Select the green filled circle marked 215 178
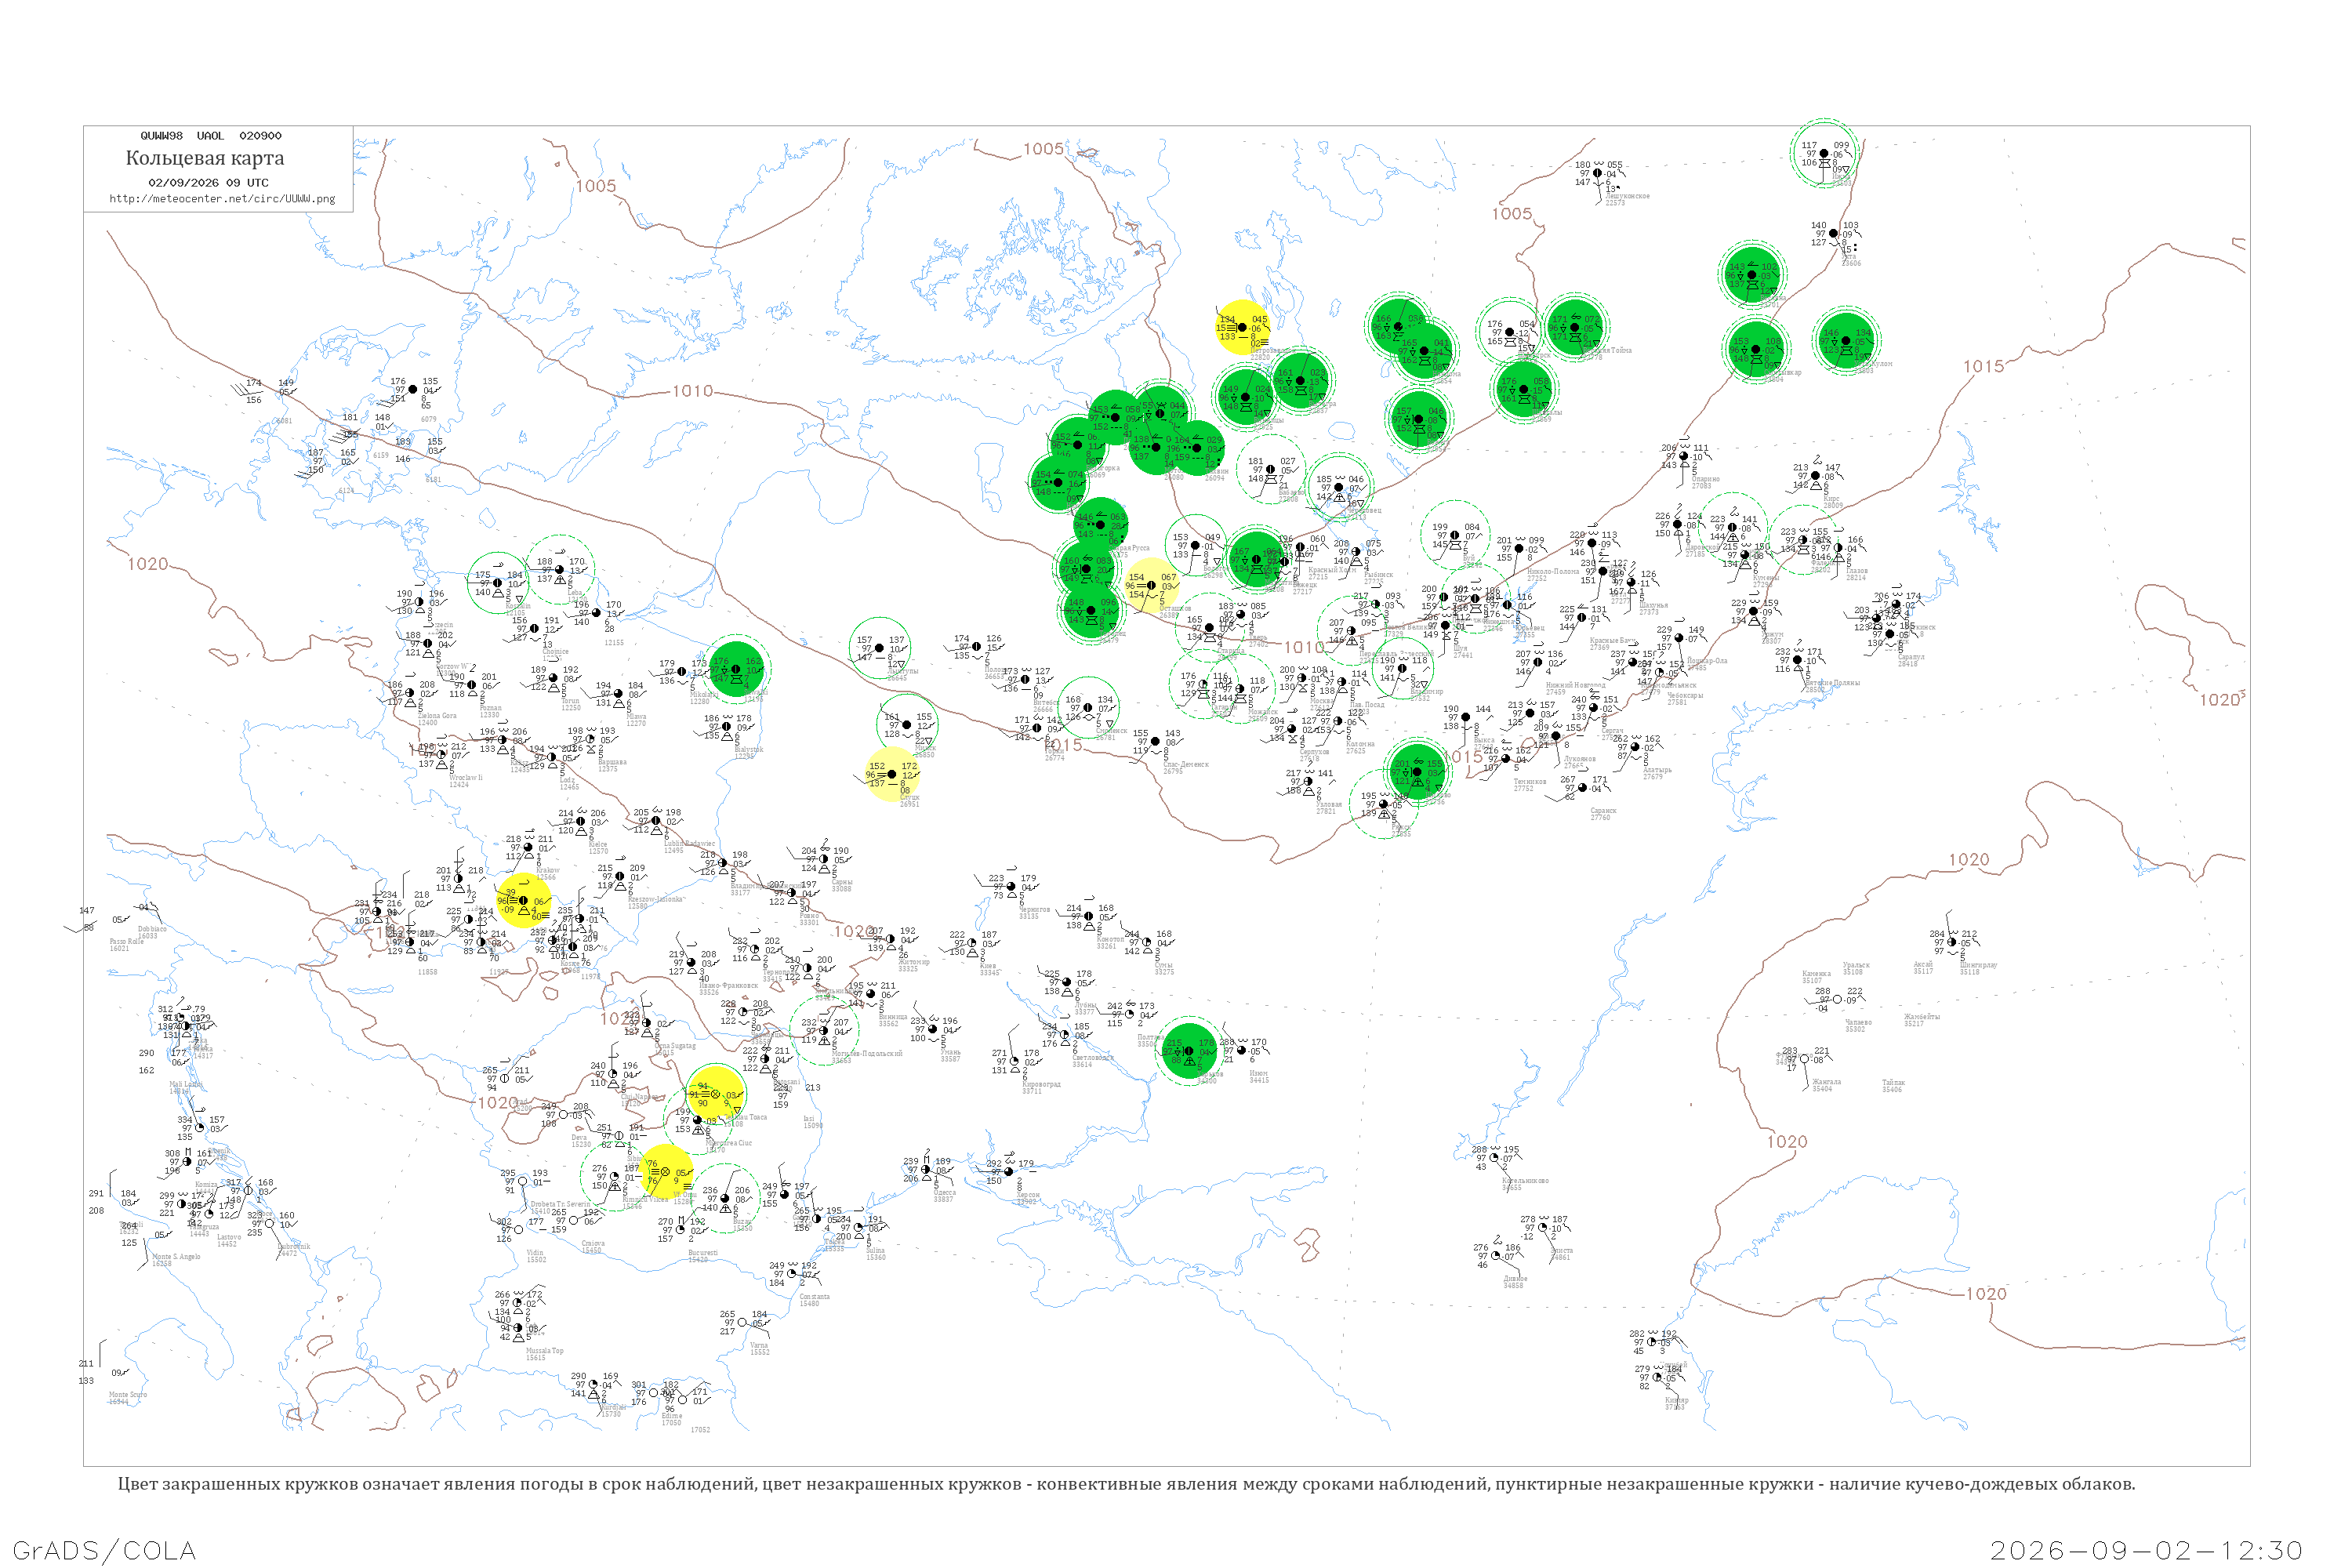Screen dimensions: 2352x1568 (x=1189, y=1051)
